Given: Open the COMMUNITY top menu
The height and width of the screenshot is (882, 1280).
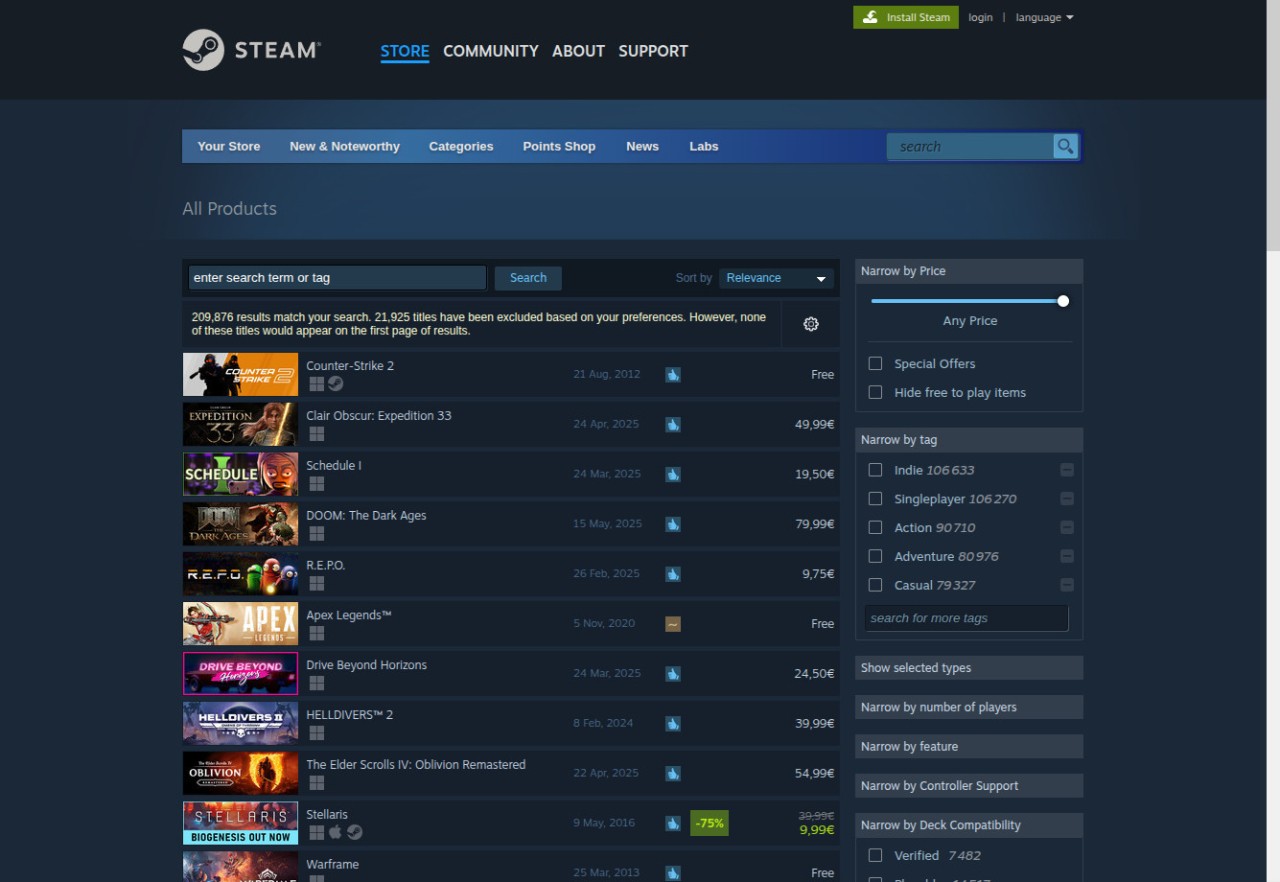Looking at the screenshot, I should [x=491, y=51].
